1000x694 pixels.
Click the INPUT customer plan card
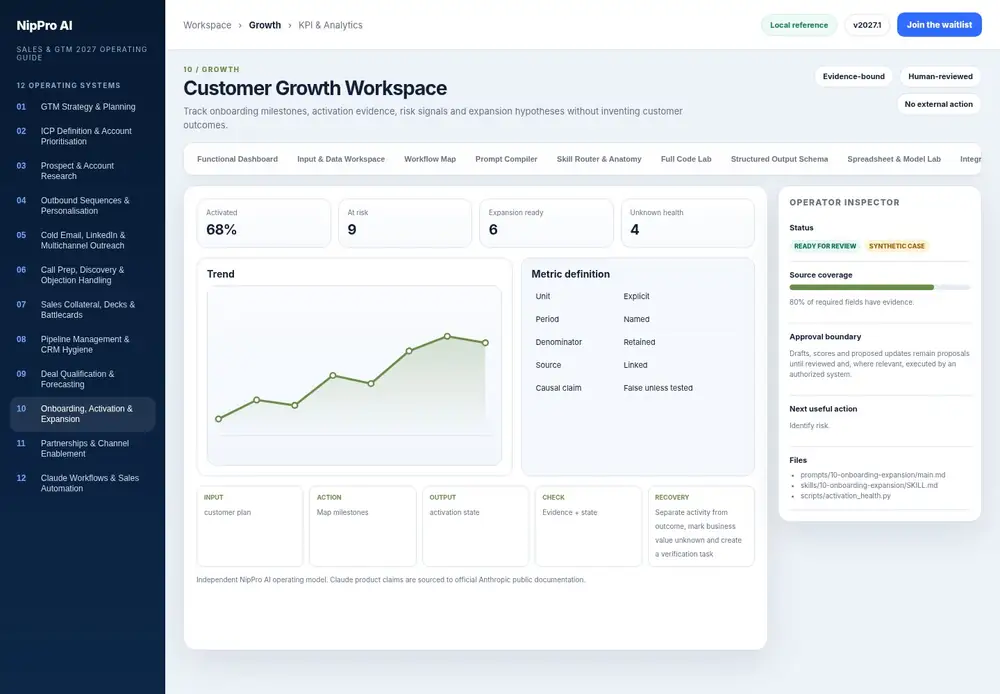tap(250, 526)
